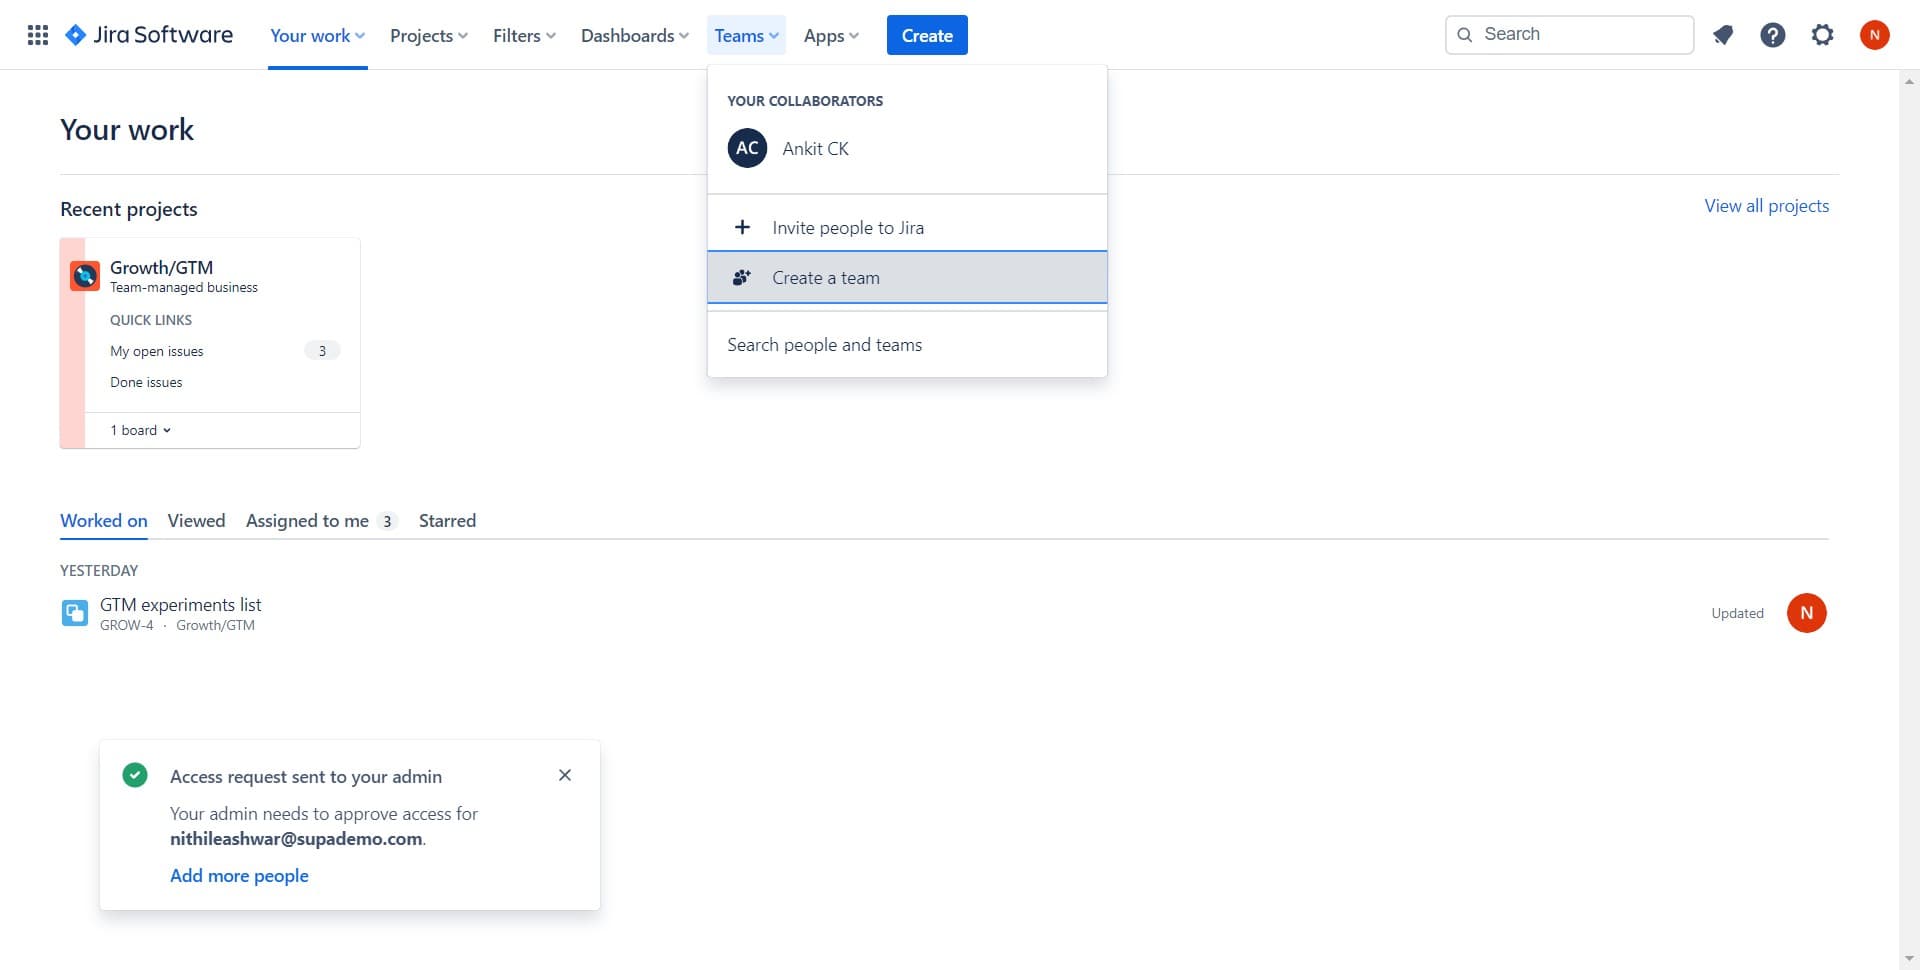Viewport: 1920px width, 970px height.
Task: Expand the "1 board" dropdown
Action: pos(140,429)
